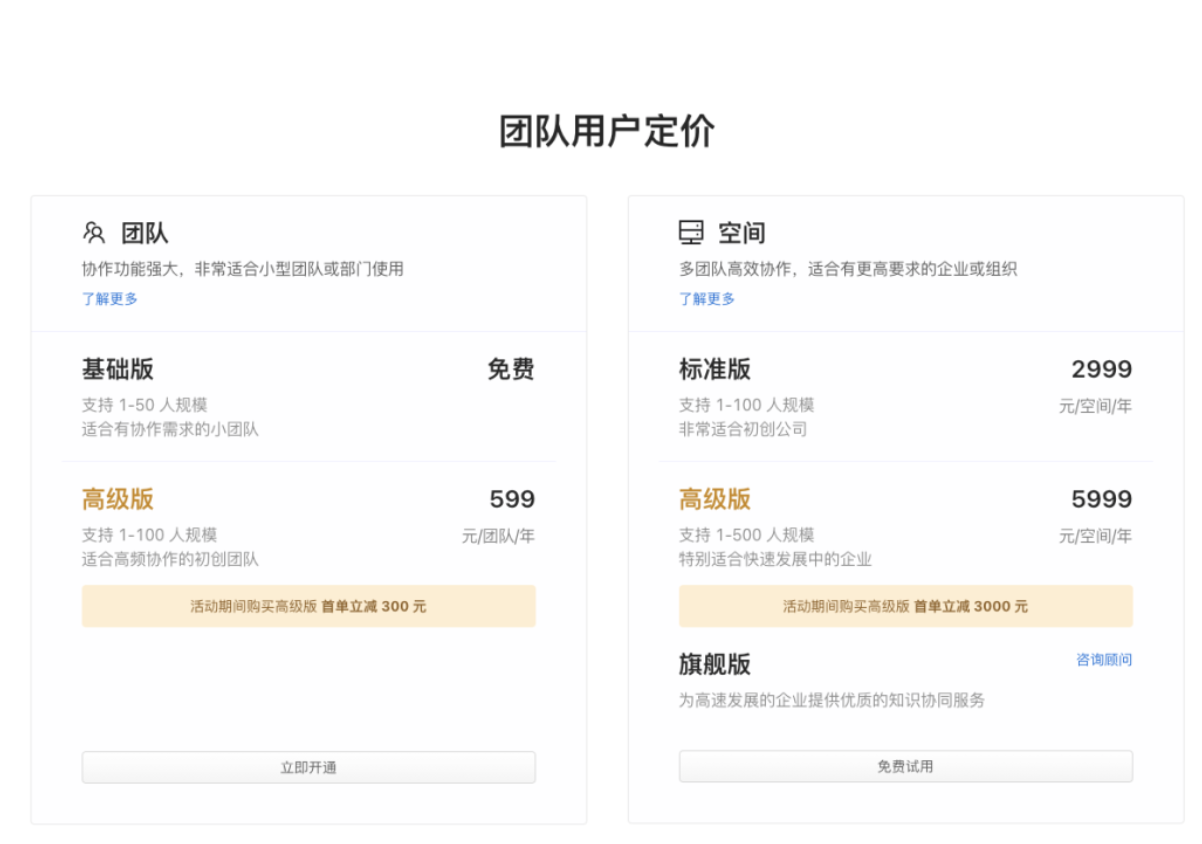Select the team 高级版 plan priced 599

(118, 499)
